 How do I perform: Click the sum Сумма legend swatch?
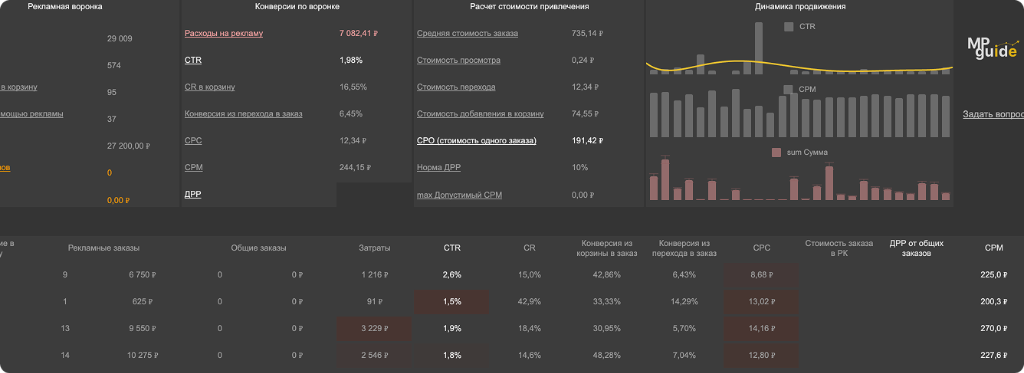click(776, 152)
